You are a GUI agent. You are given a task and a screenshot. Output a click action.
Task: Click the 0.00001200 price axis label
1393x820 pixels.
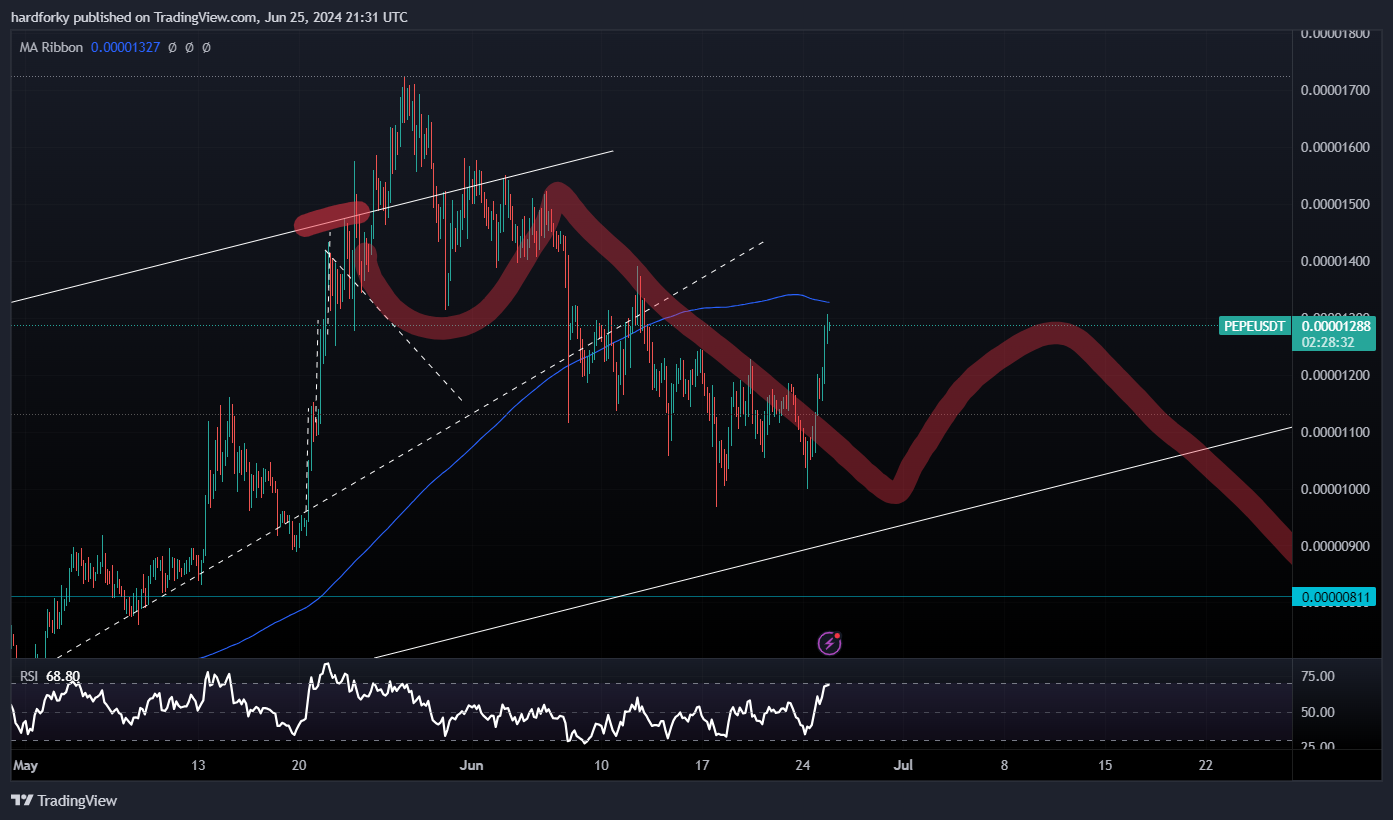tap(1335, 376)
